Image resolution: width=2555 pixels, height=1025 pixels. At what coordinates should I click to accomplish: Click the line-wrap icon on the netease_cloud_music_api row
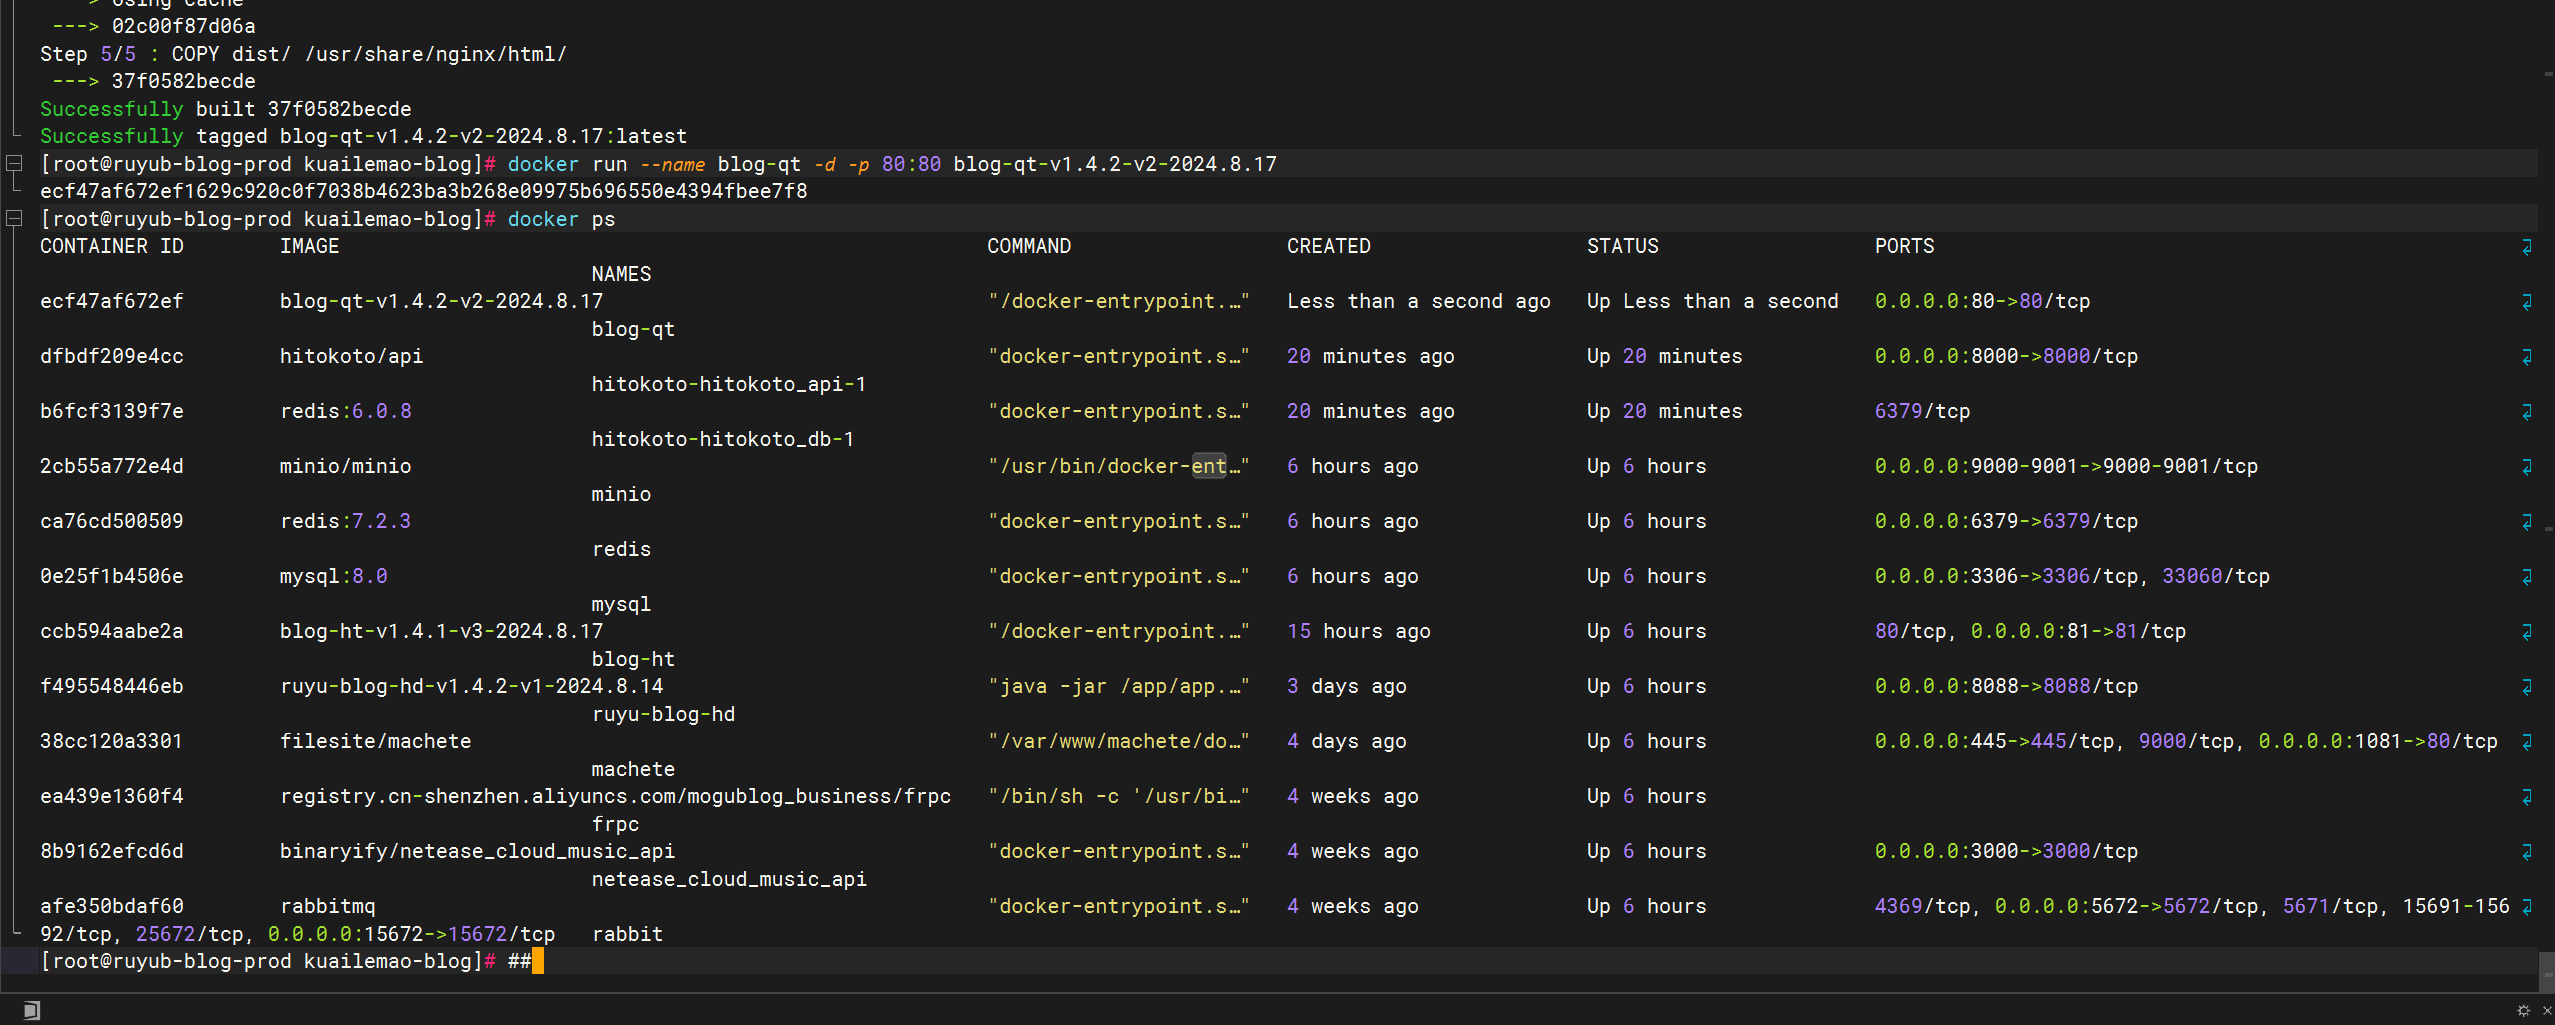click(x=2527, y=852)
